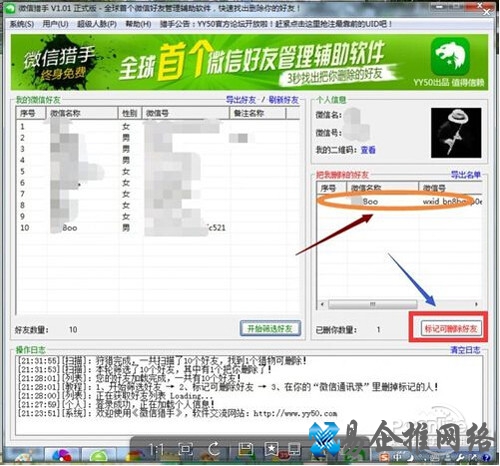Click the 中 input mode tray indicator

(398, 457)
